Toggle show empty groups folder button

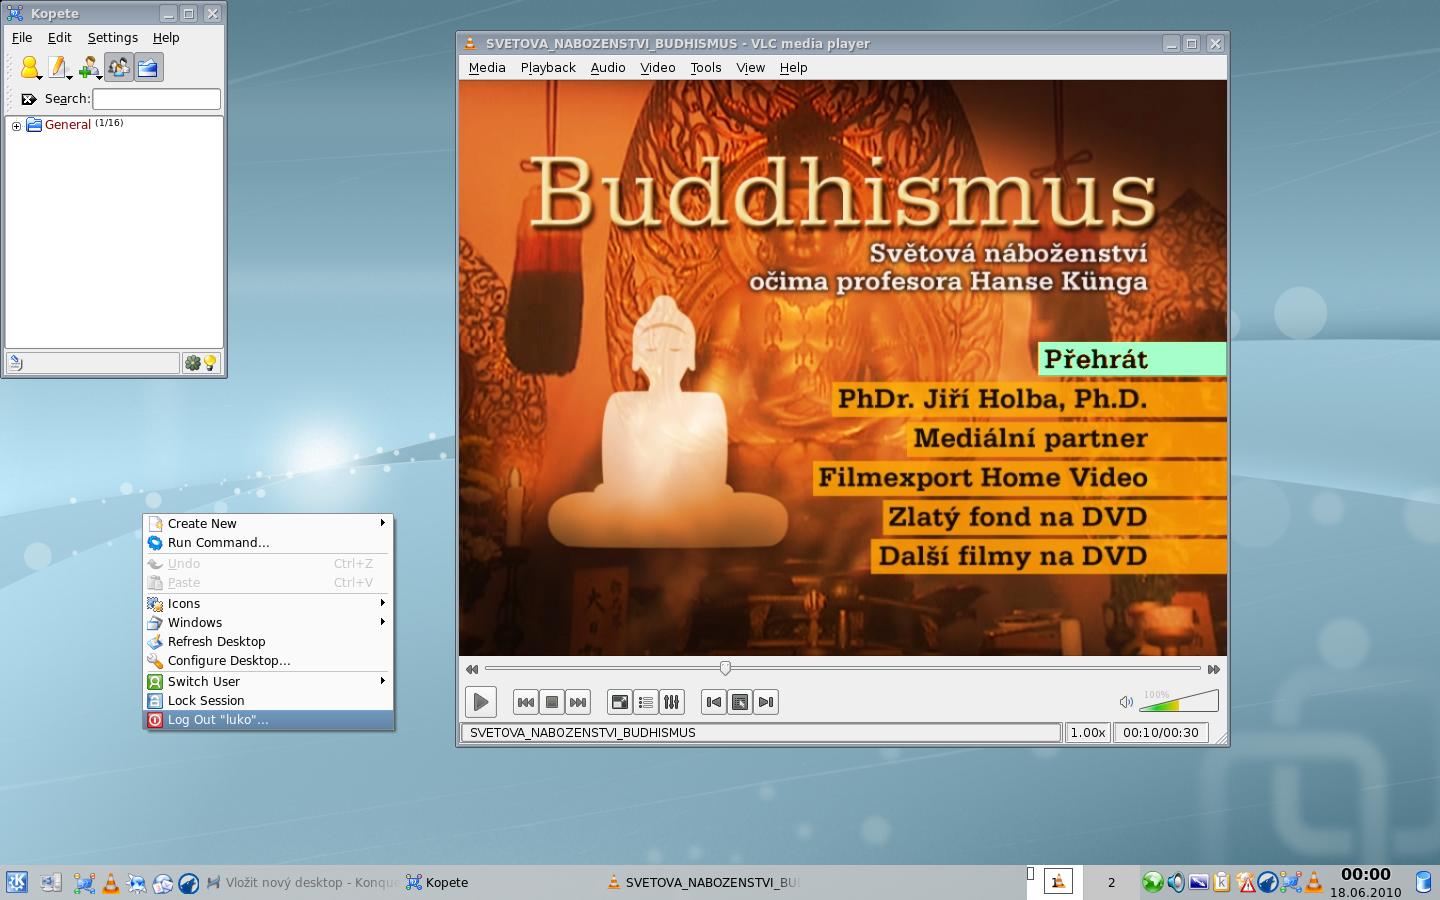coord(148,68)
